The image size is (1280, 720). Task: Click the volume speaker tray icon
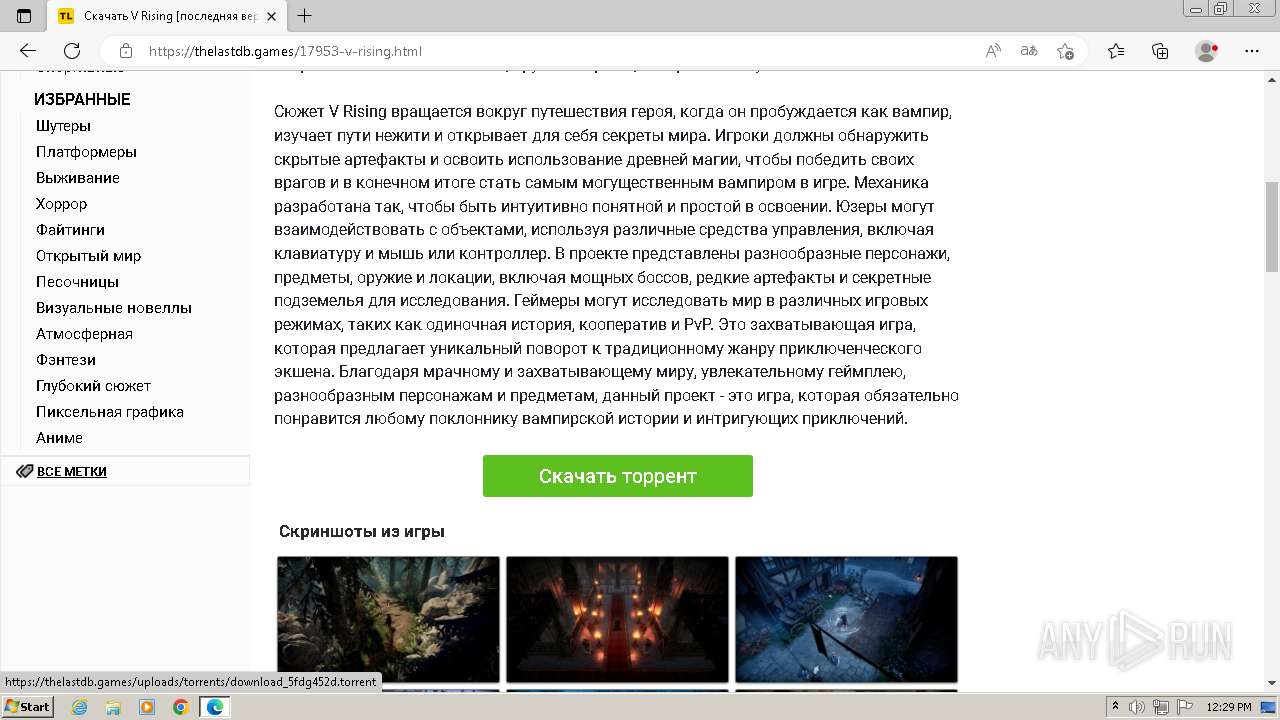(1137, 707)
